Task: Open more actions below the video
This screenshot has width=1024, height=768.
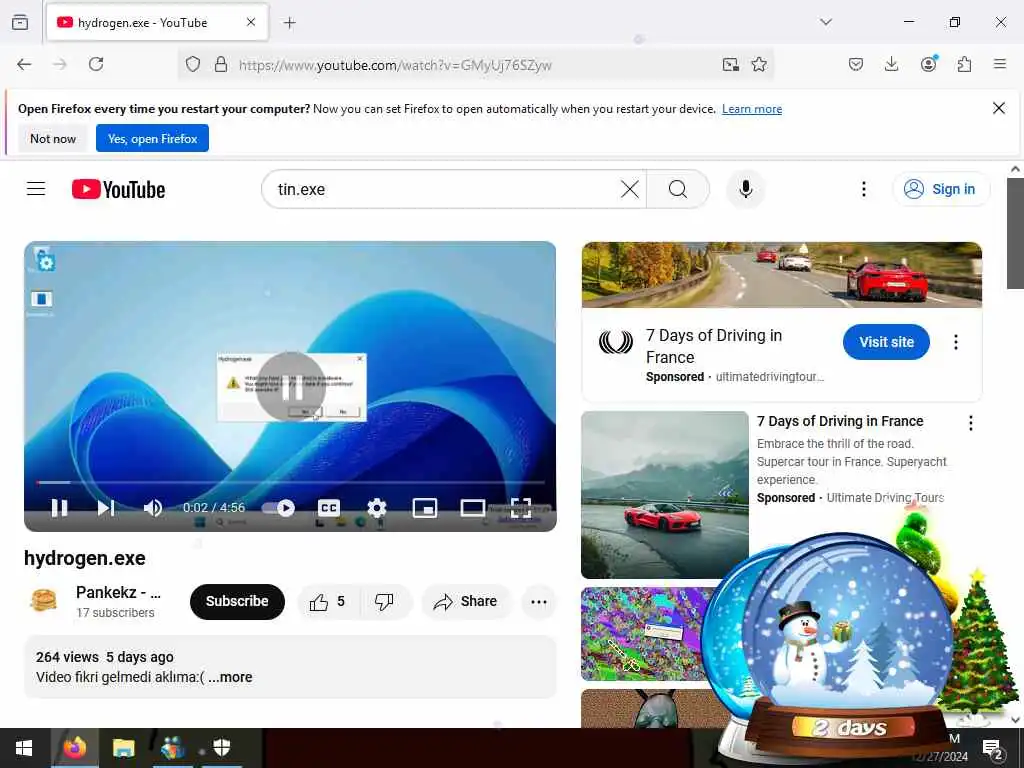Action: tap(539, 601)
